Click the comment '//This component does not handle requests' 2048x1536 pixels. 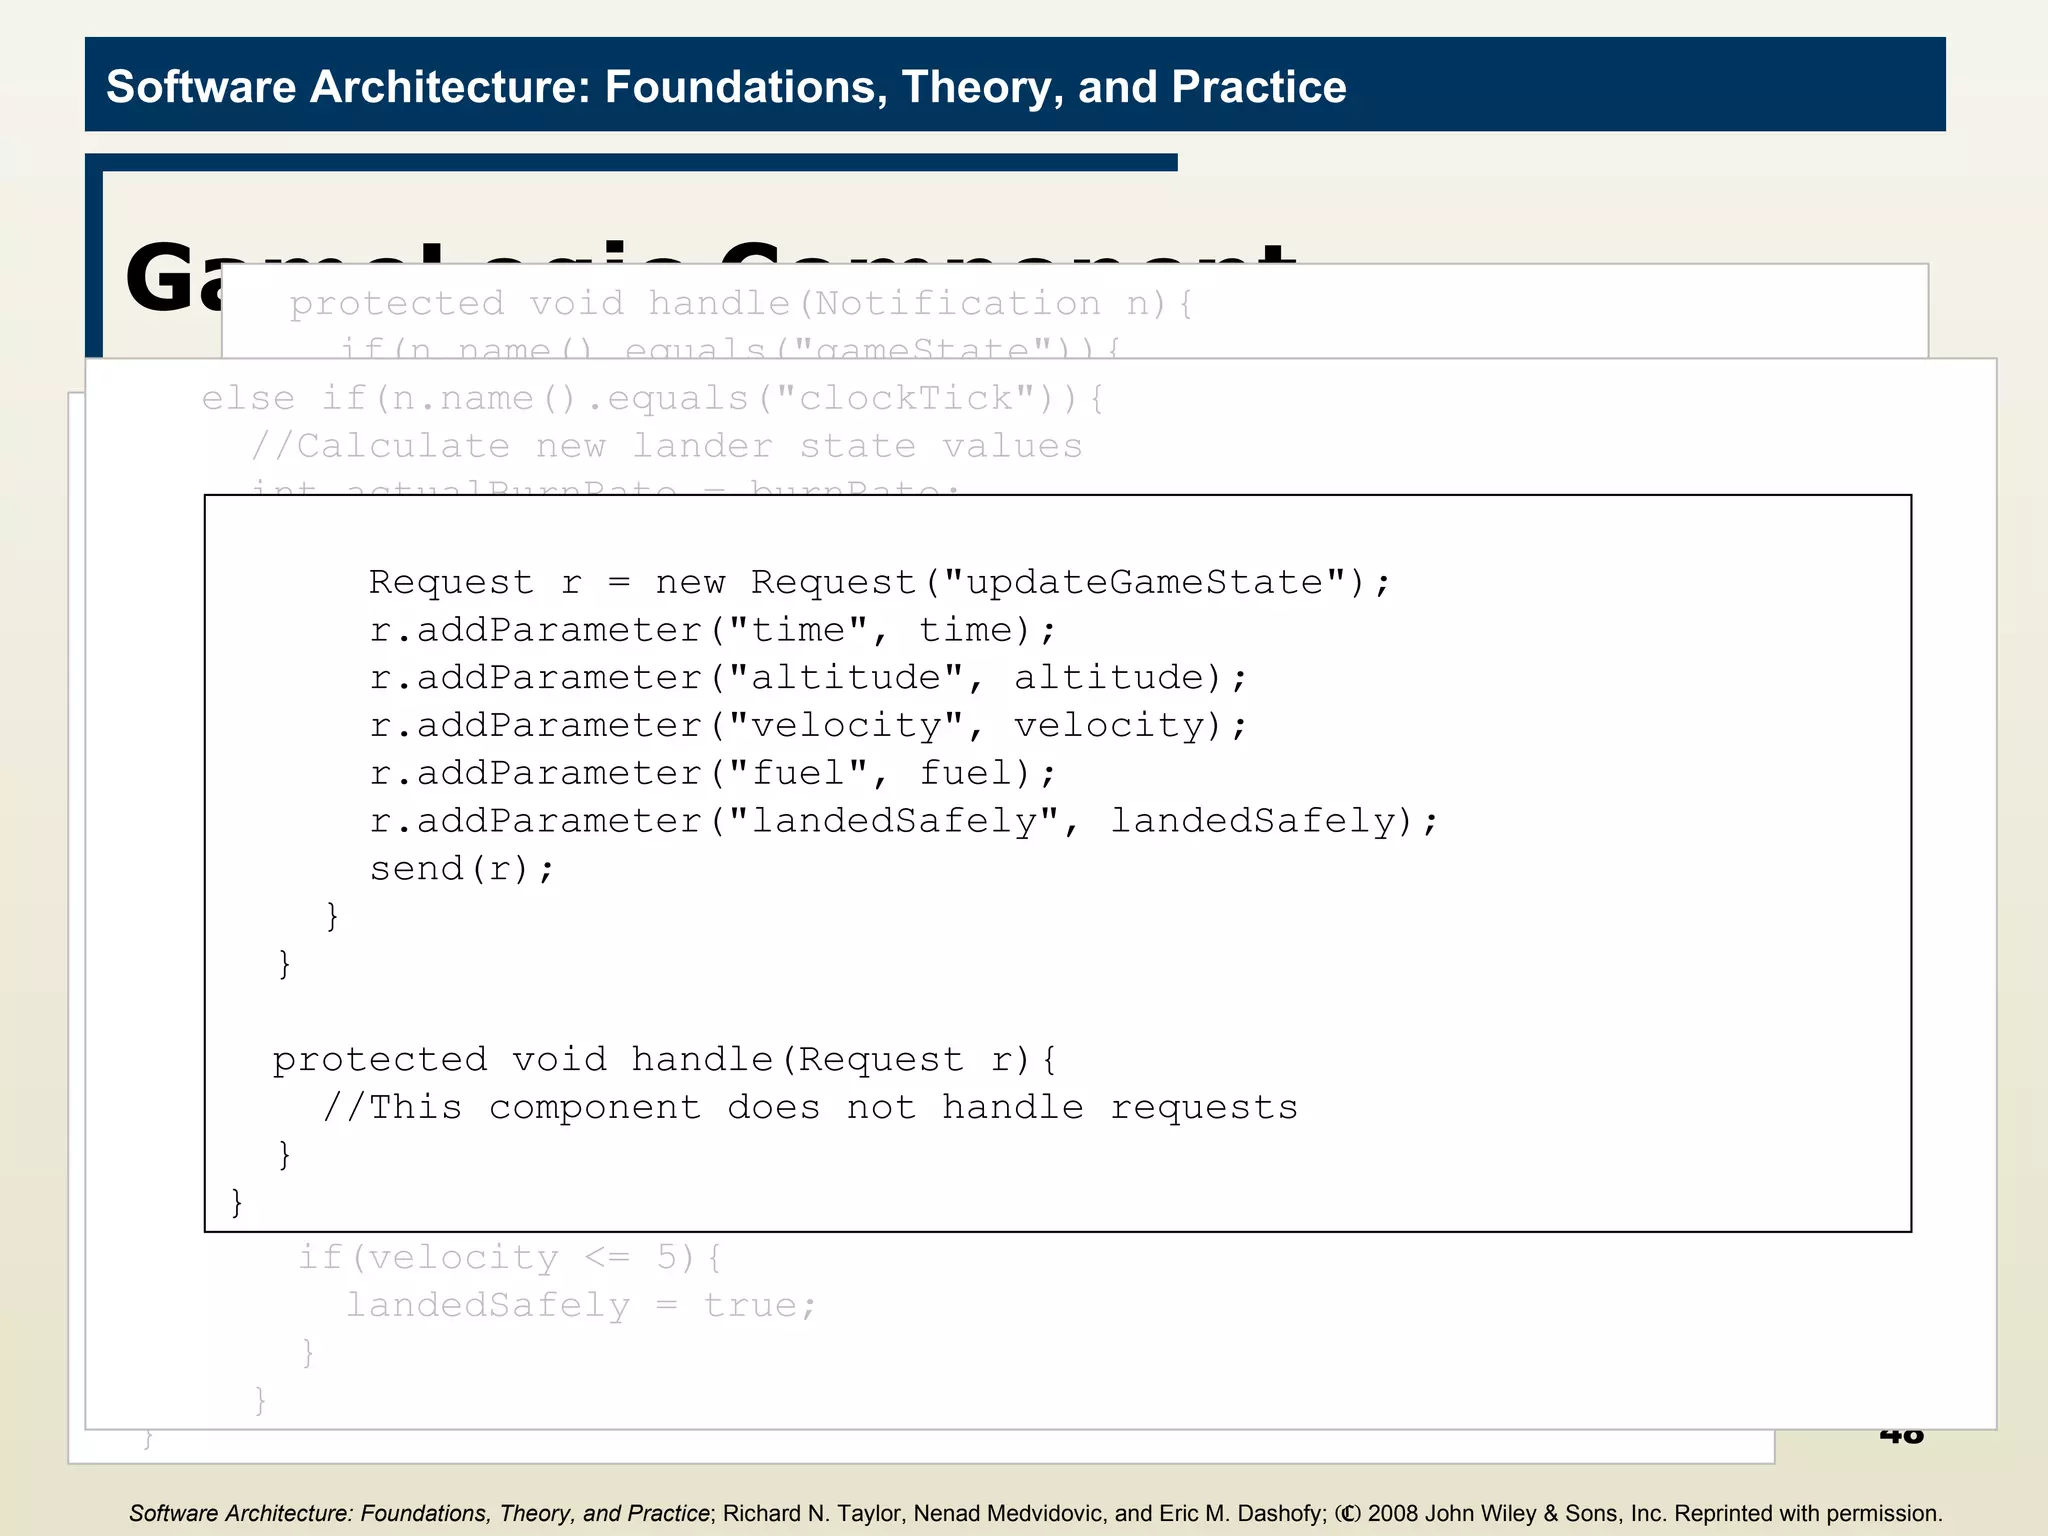click(x=810, y=1107)
